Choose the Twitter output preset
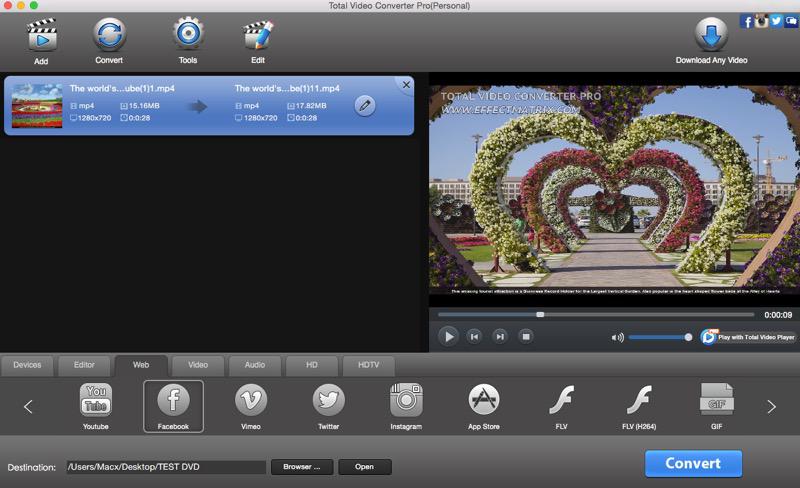 coord(329,406)
